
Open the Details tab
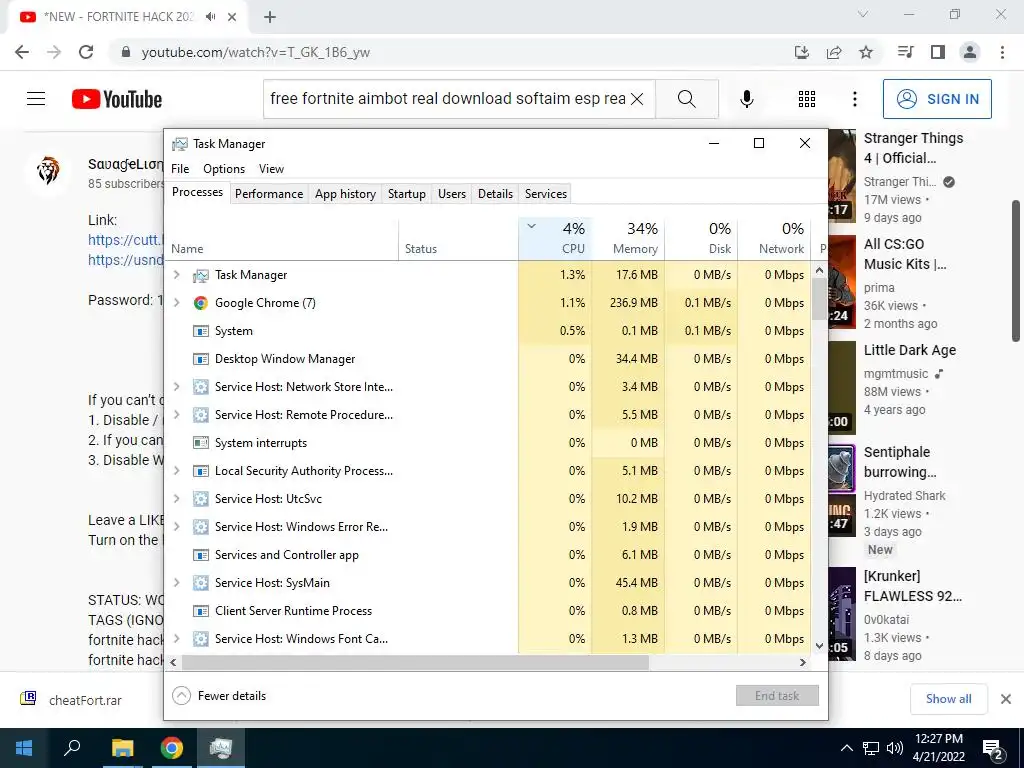[495, 194]
